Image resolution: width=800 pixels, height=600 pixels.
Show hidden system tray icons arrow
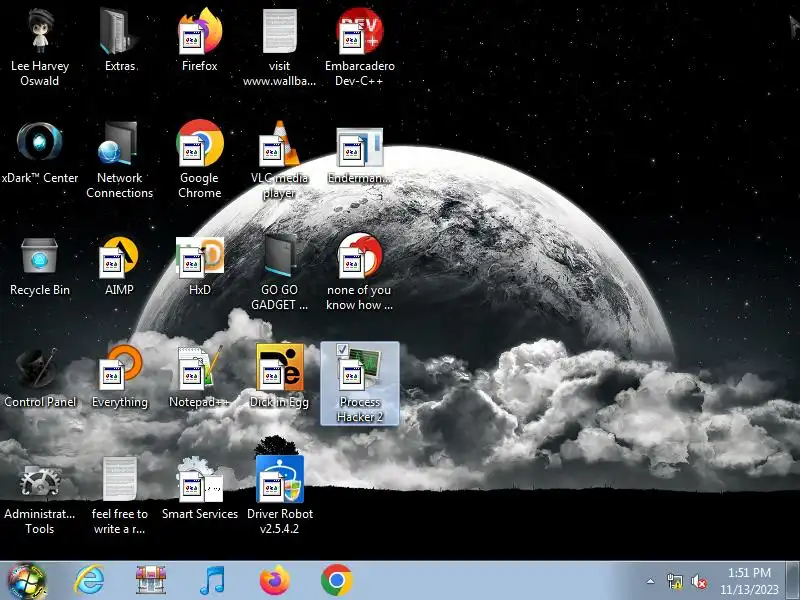[651, 581]
